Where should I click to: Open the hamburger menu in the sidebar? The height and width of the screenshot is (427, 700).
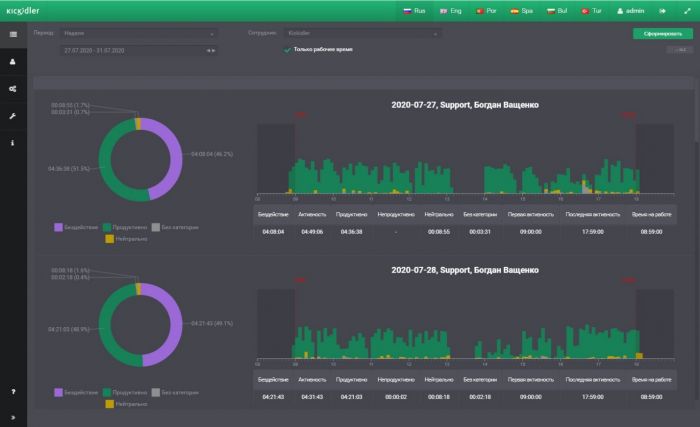13,34
